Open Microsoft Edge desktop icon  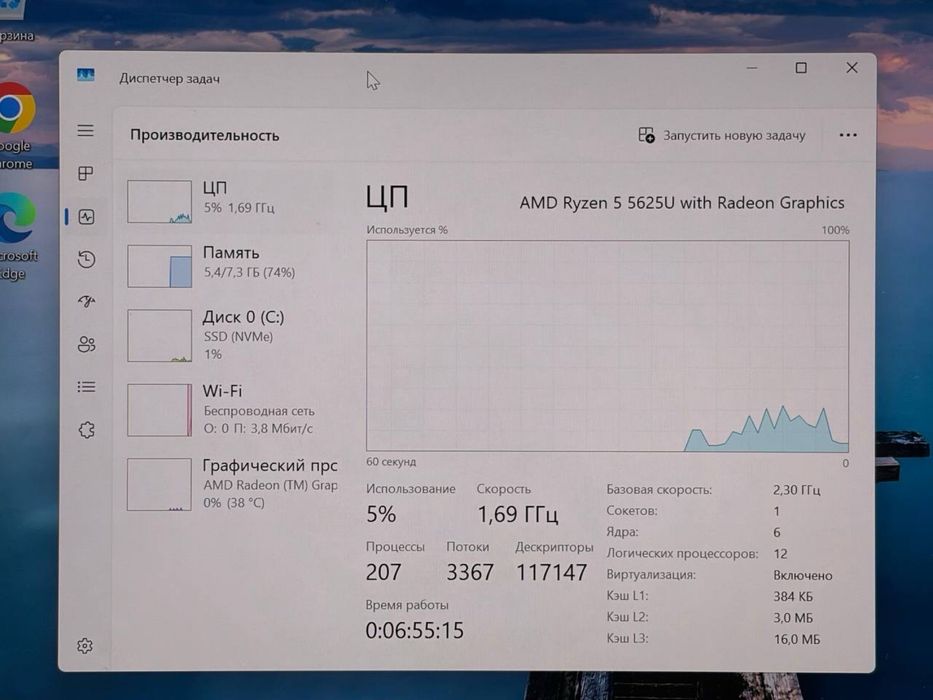(17, 236)
